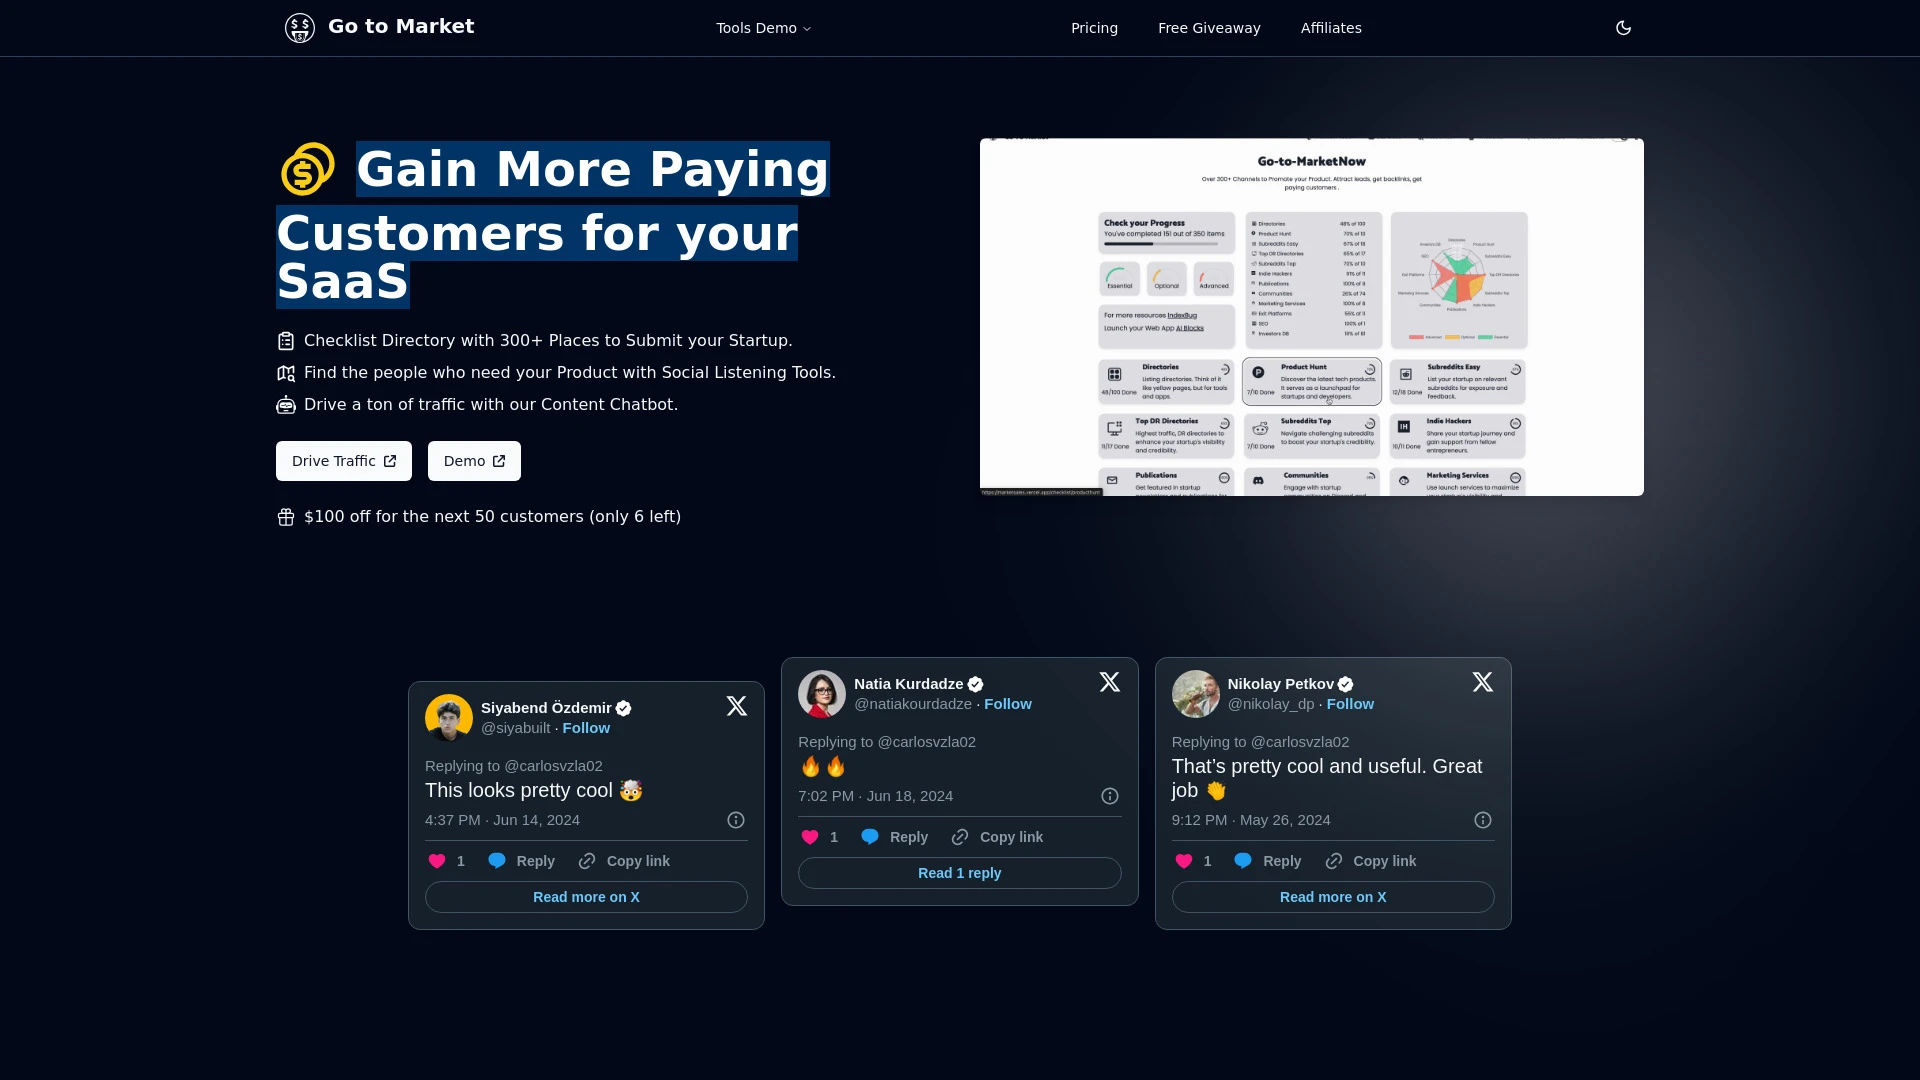This screenshot has width=1920, height=1080.
Task: Read more on X for Siyabend's tweet
Action: pyautogui.click(x=585, y=897)
